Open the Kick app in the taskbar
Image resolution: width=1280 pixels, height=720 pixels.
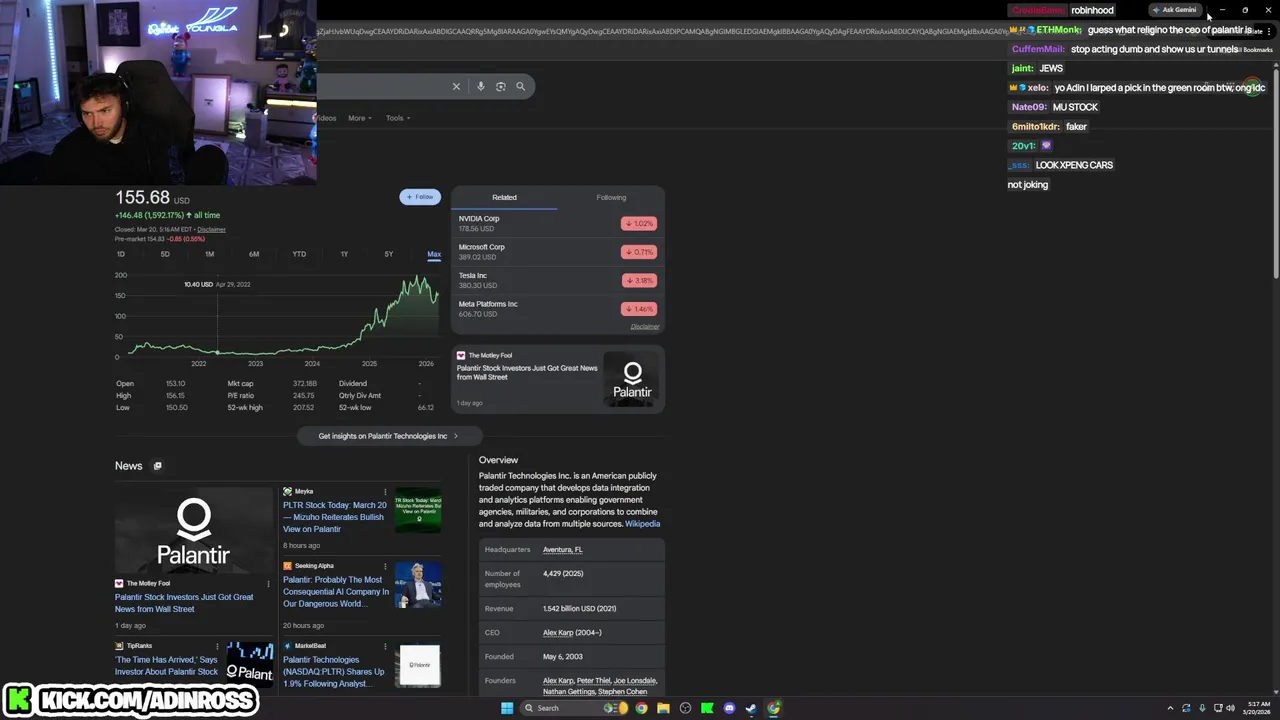pyautogui.click(x=707, y=708)
